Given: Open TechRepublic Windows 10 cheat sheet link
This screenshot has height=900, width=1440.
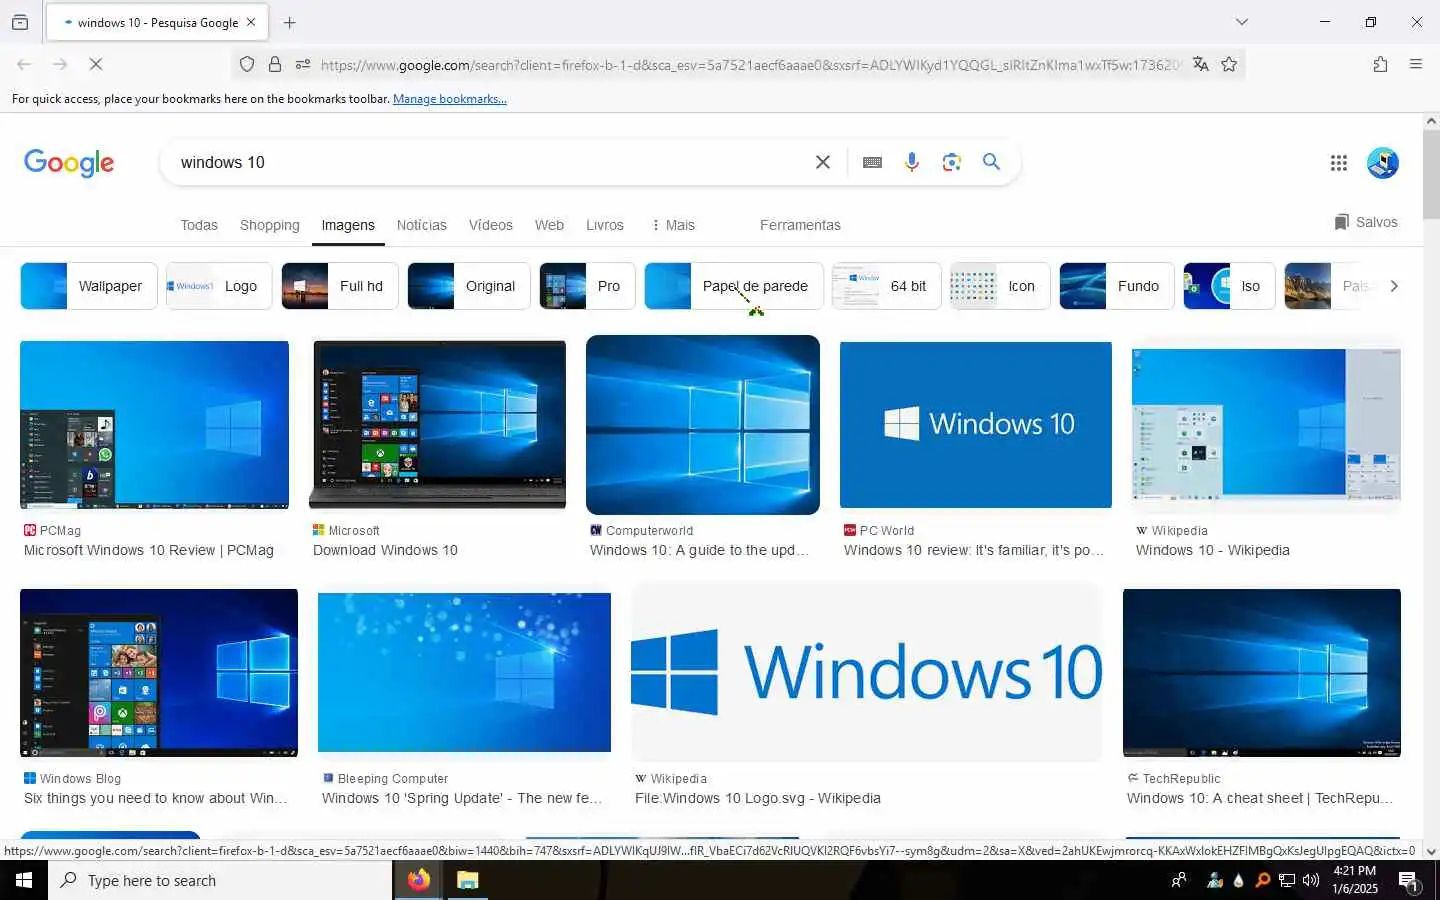Looking at the screenshot, I should (1260, 798).
